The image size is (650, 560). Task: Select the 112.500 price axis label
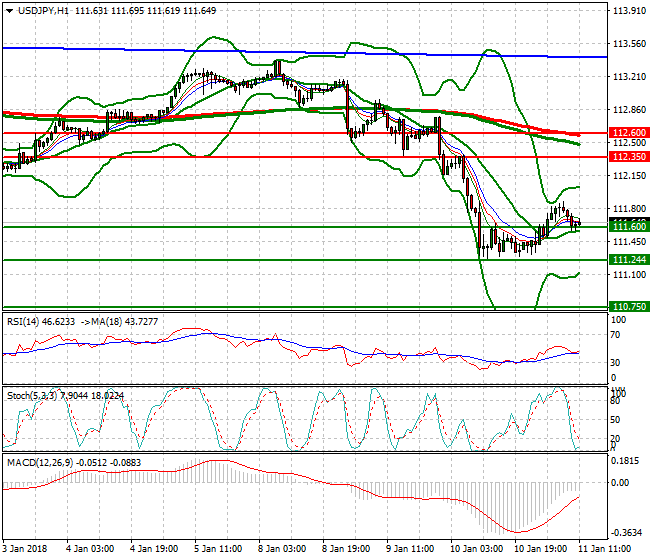pyautogui.click(x=629, y=143)
